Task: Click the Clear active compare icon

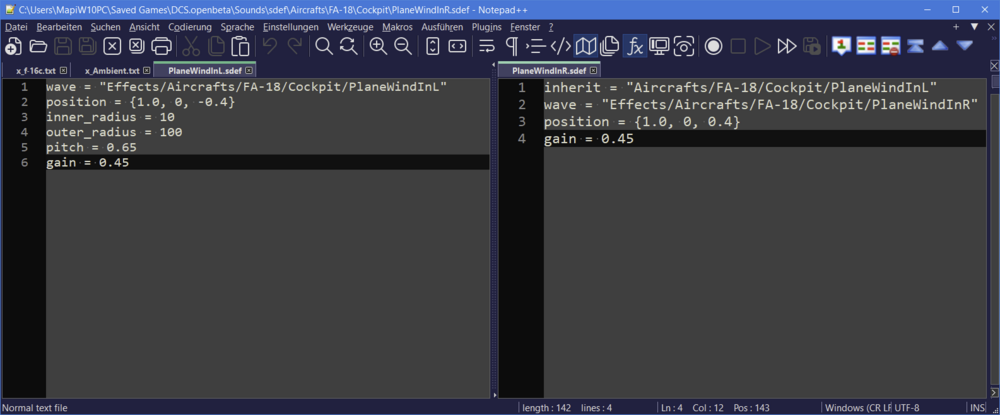Action: [x=890, y=46]
